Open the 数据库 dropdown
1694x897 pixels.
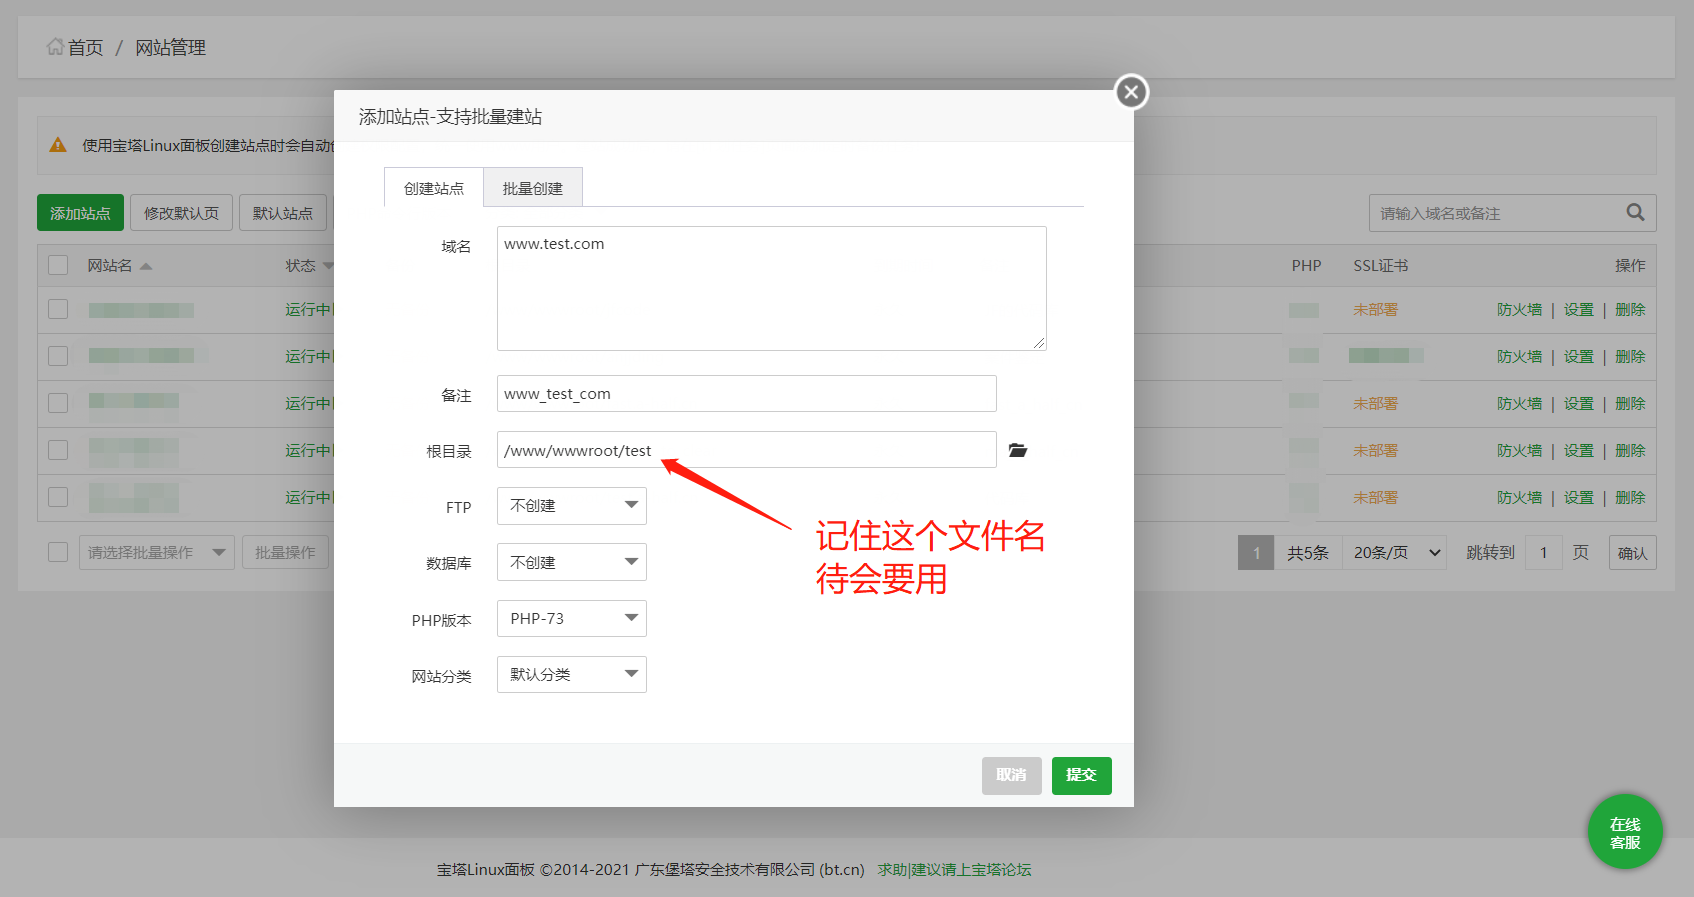click(571, 562)
